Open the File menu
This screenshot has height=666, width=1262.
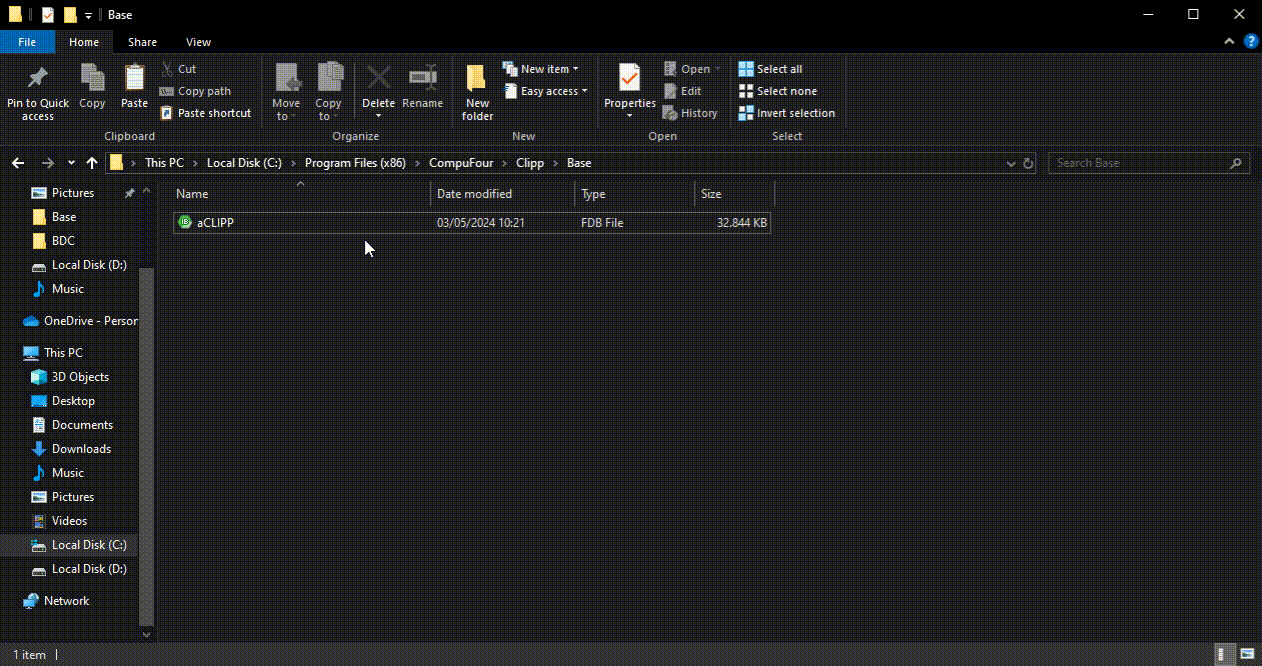click(x=27, y=42)
